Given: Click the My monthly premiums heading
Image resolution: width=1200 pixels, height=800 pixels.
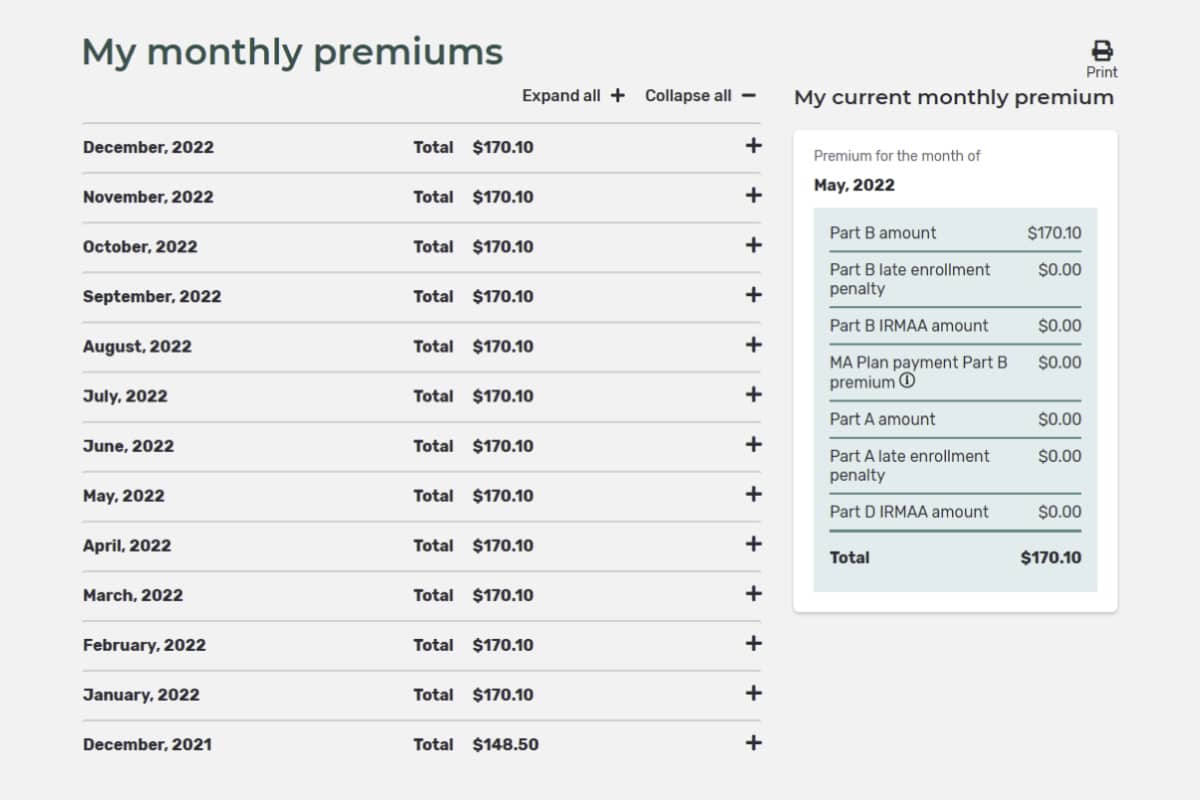Looking at the screenshot, I should pos(293,51).
